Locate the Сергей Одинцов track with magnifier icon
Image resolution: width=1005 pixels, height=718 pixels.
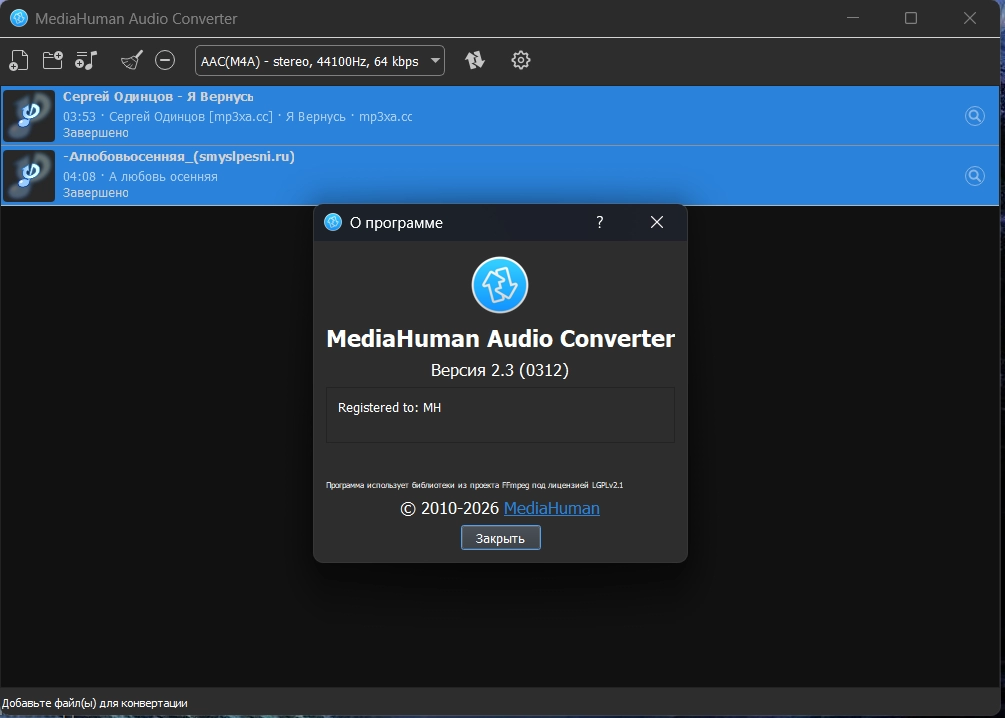[x=974, y=116]
